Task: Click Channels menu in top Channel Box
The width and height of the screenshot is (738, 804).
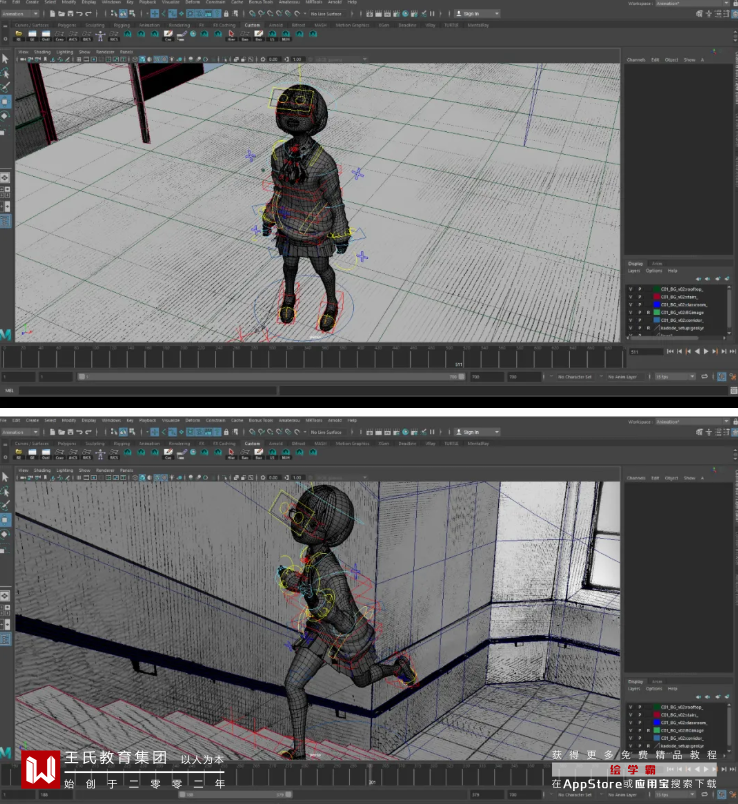Action: coord(636,60)
